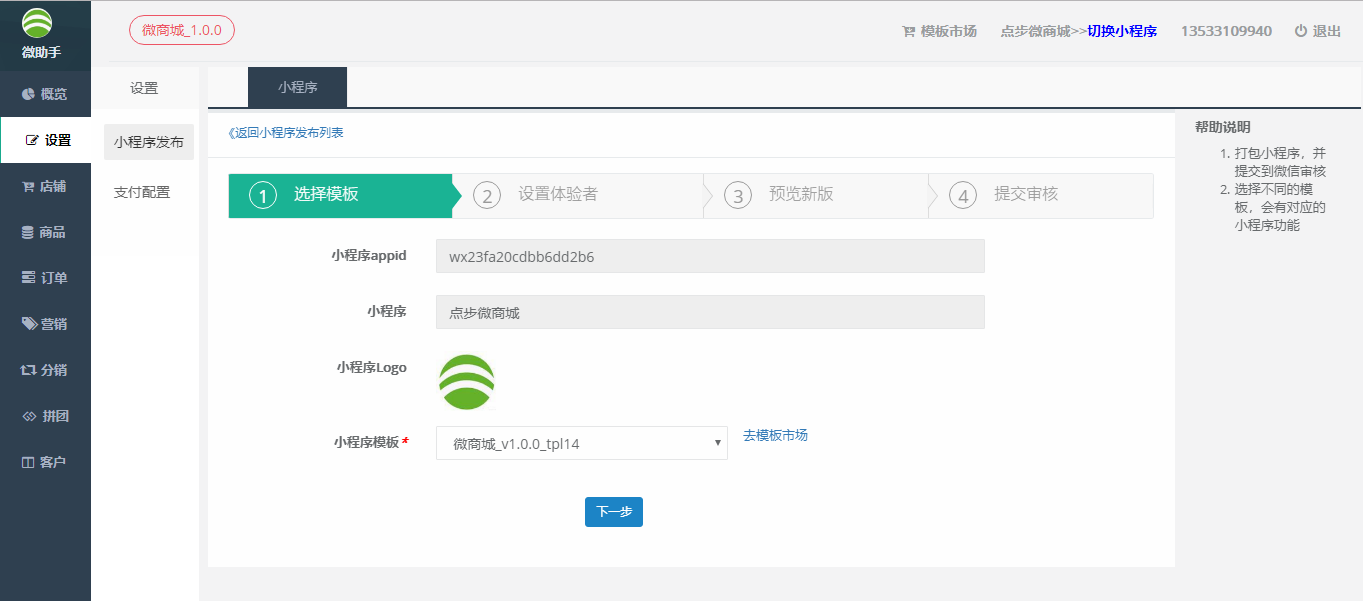
Task: Go to 订单 orders in sidebar
Action: point(45,278)
